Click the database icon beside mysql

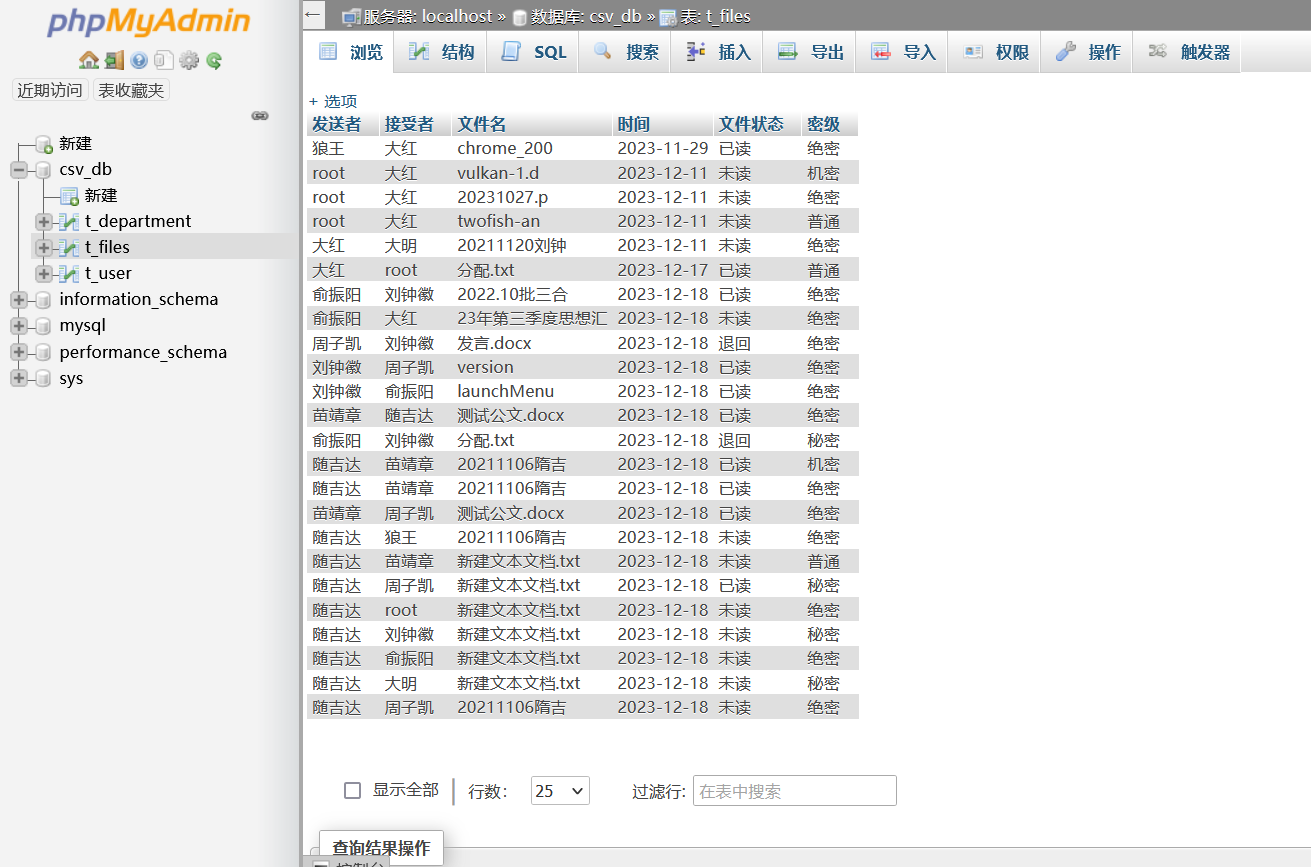(42, 326)
